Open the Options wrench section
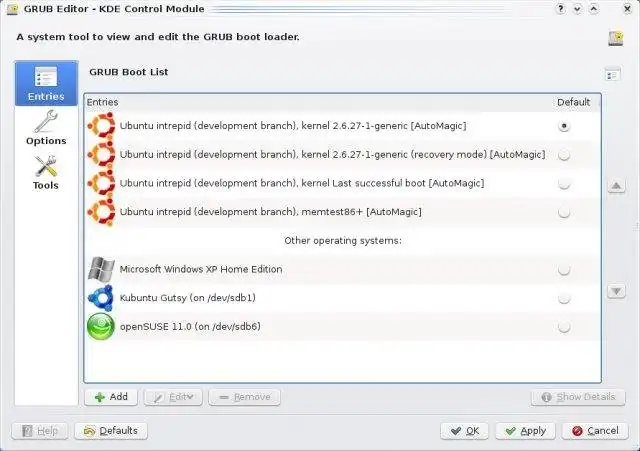 pos(46,128)
